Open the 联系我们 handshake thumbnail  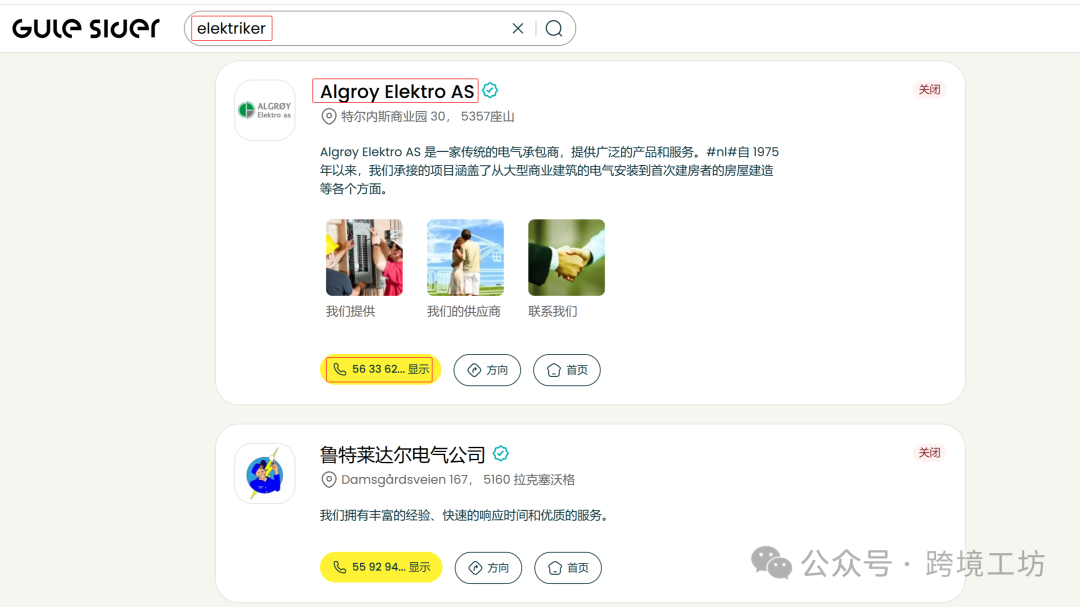coord(566,257)
